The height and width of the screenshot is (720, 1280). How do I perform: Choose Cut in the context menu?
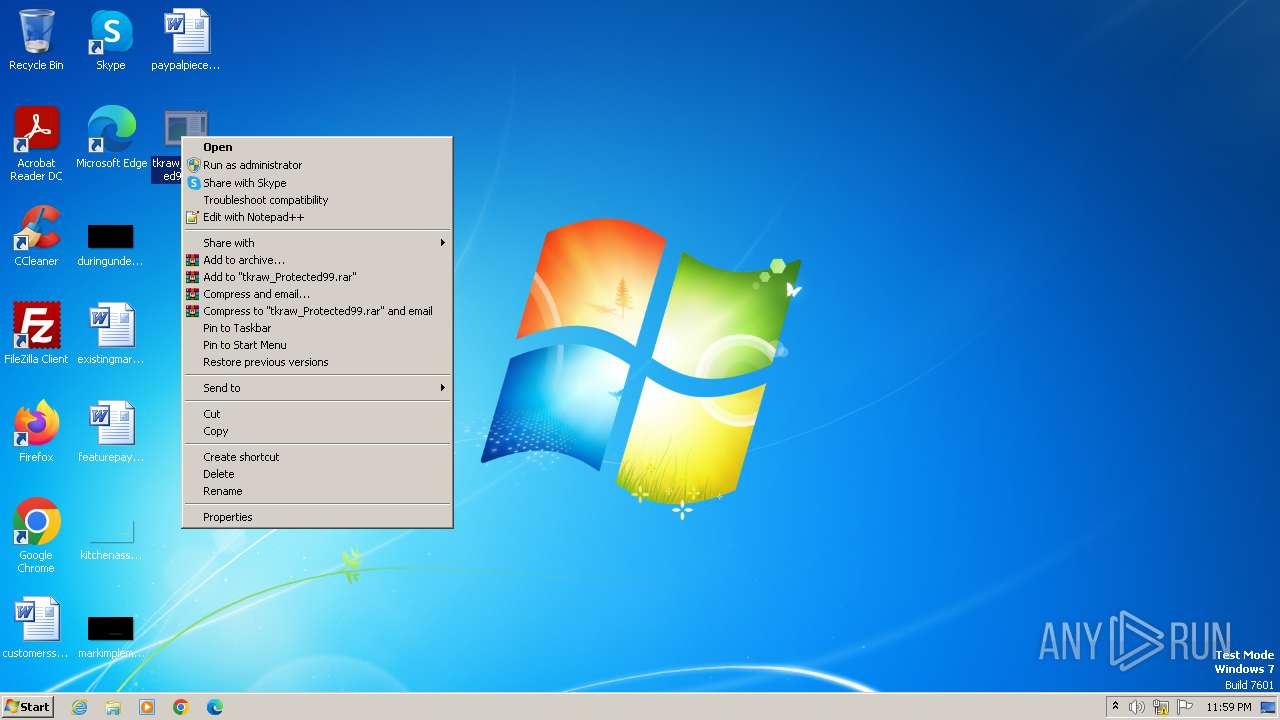click(x=317, y=414)
